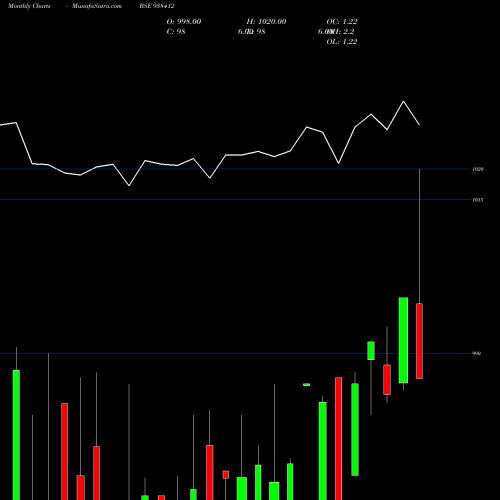This screenshot has width=500, height=500.
Task: Click the last red candle with long upper wick
Action: 419,341
